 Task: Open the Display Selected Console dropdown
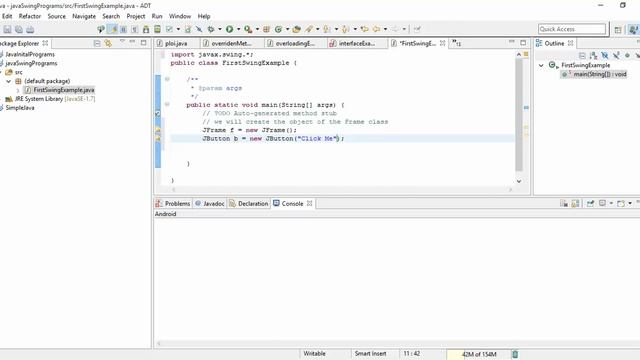tap(611, 203)
